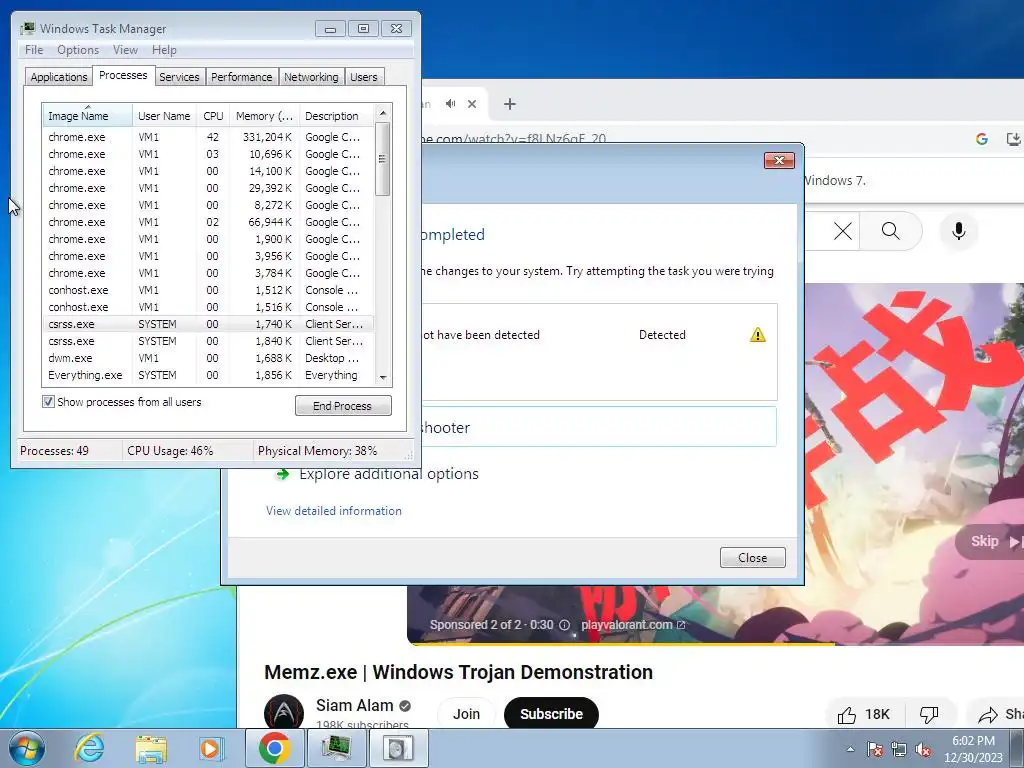Select the troubleshooter window taskbar button
1024x768 pixels.
398,748
